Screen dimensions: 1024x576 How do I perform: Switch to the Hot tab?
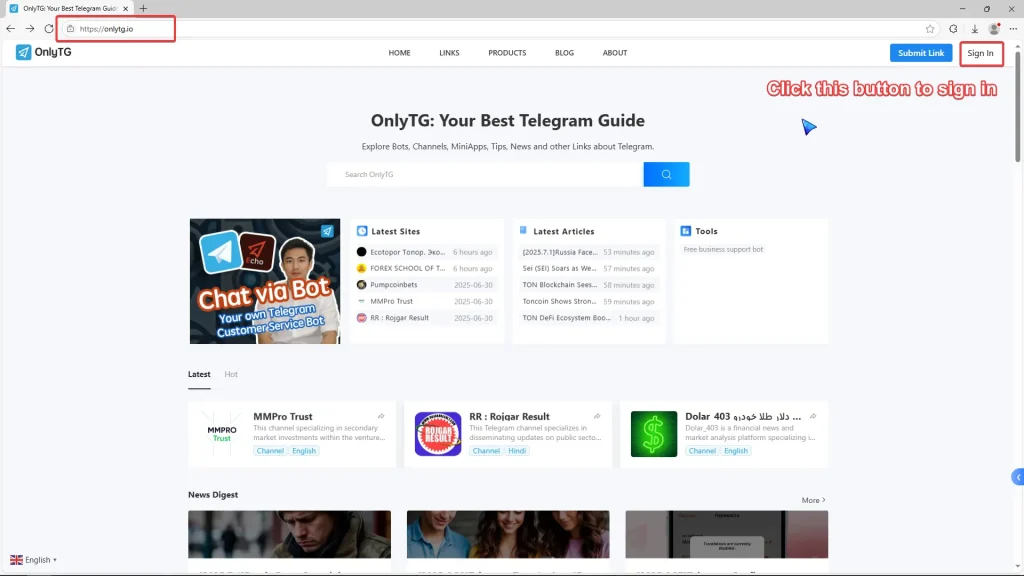pyautogui.click(x=231, y=374)
